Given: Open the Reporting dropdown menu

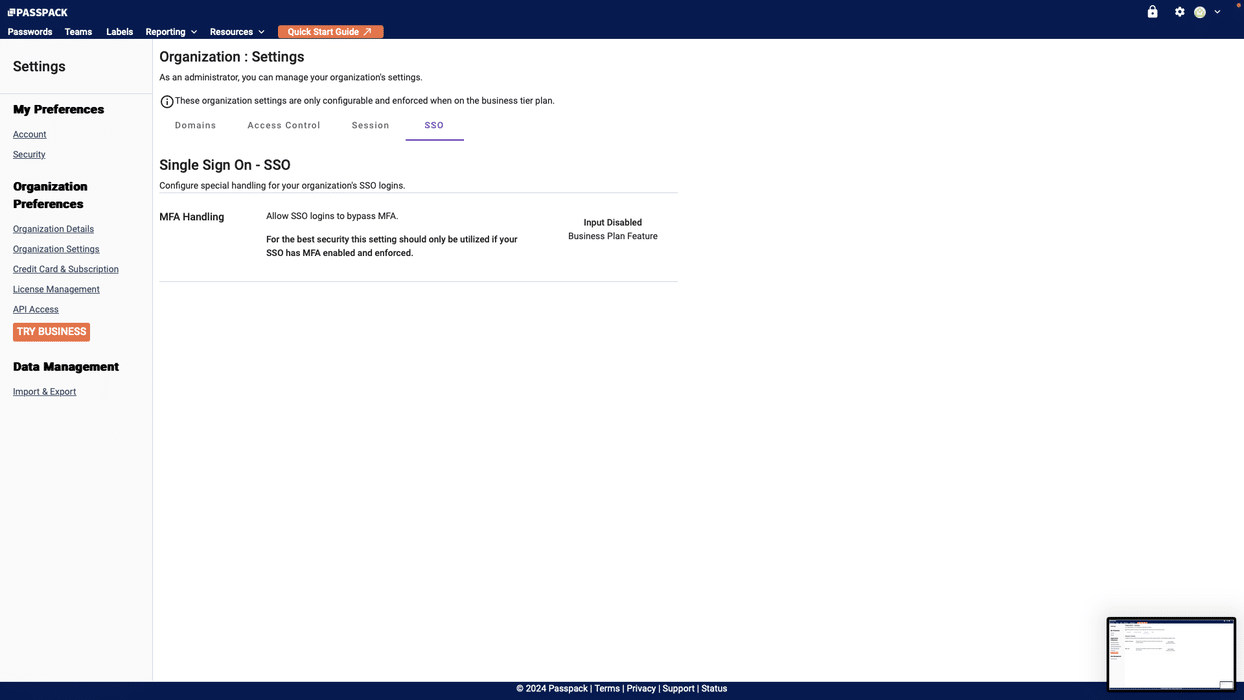Looking at the screenshot, I should coord(171,32).
